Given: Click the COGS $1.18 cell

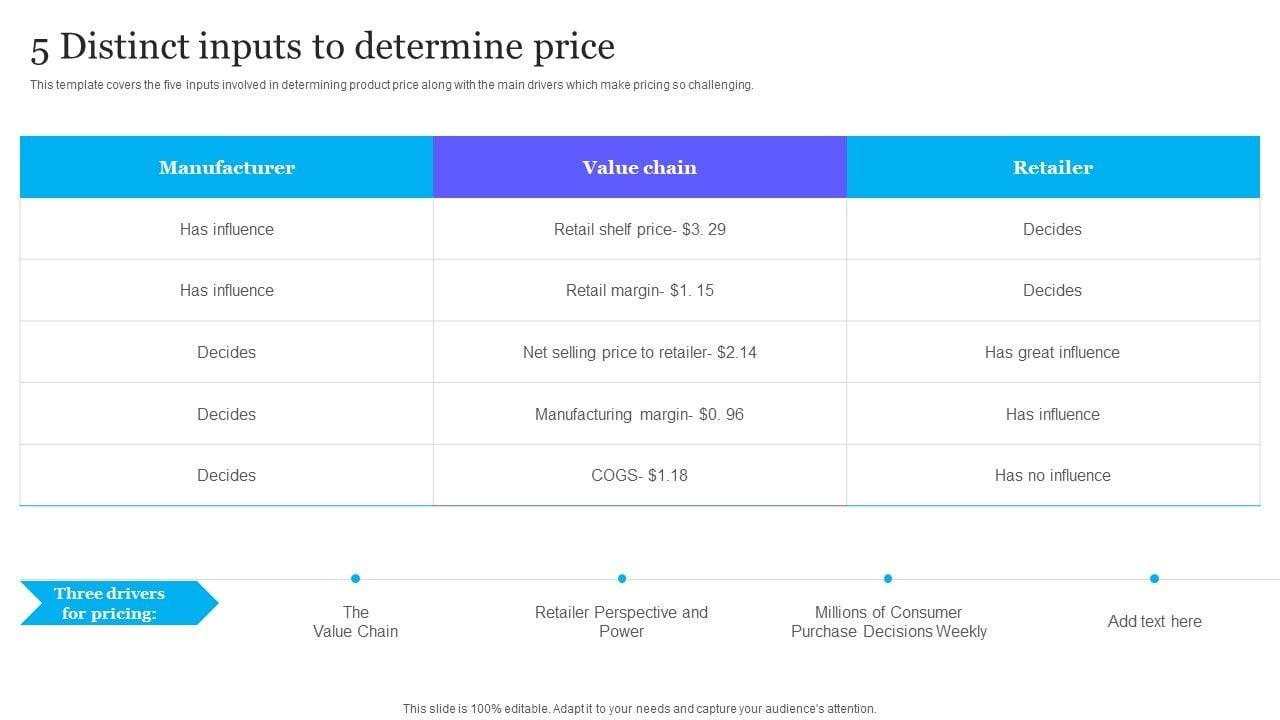Looking at the screenshot, I should [640, 475].
